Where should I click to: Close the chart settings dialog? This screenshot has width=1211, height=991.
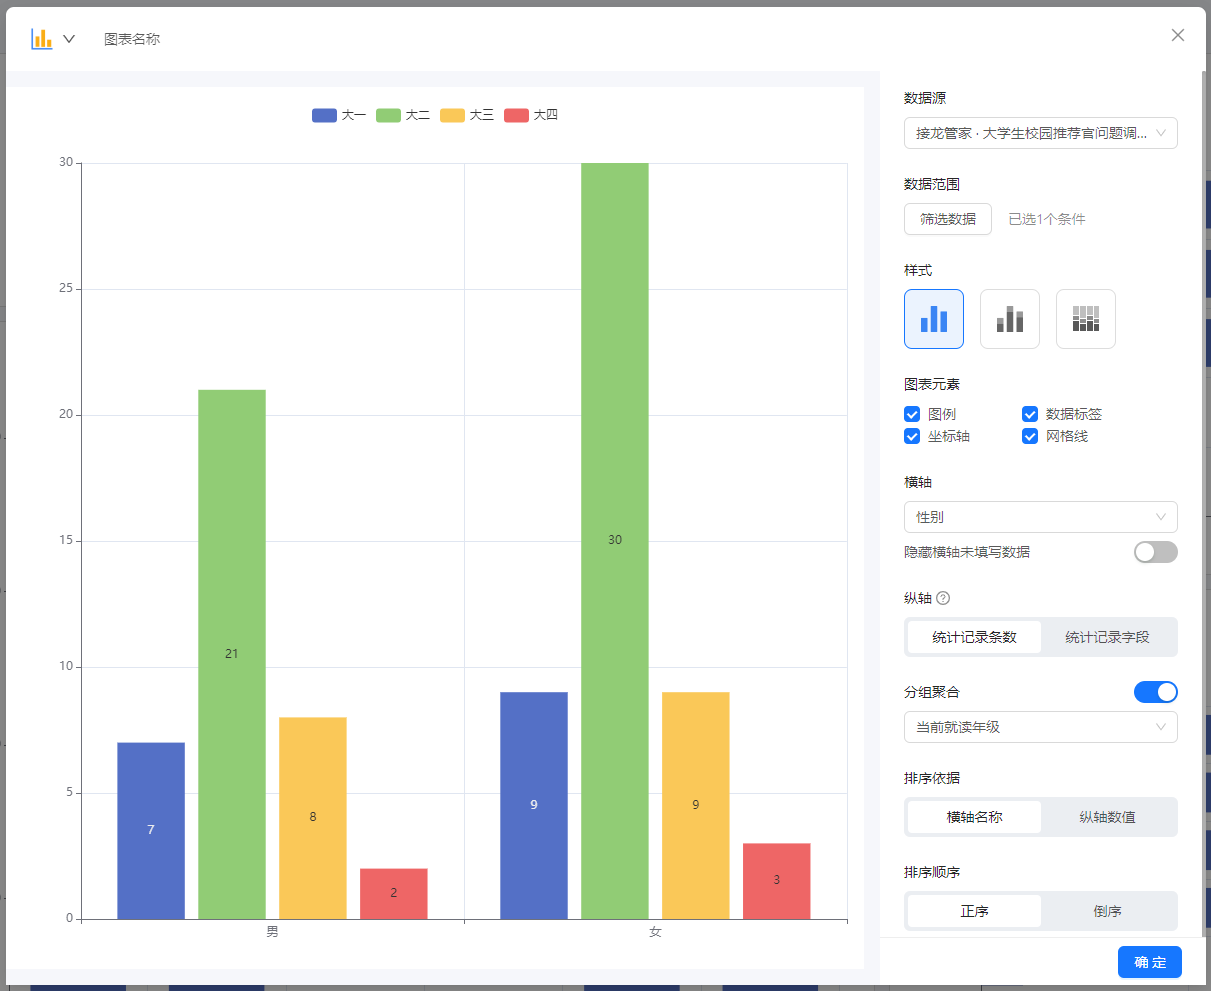1178,35
